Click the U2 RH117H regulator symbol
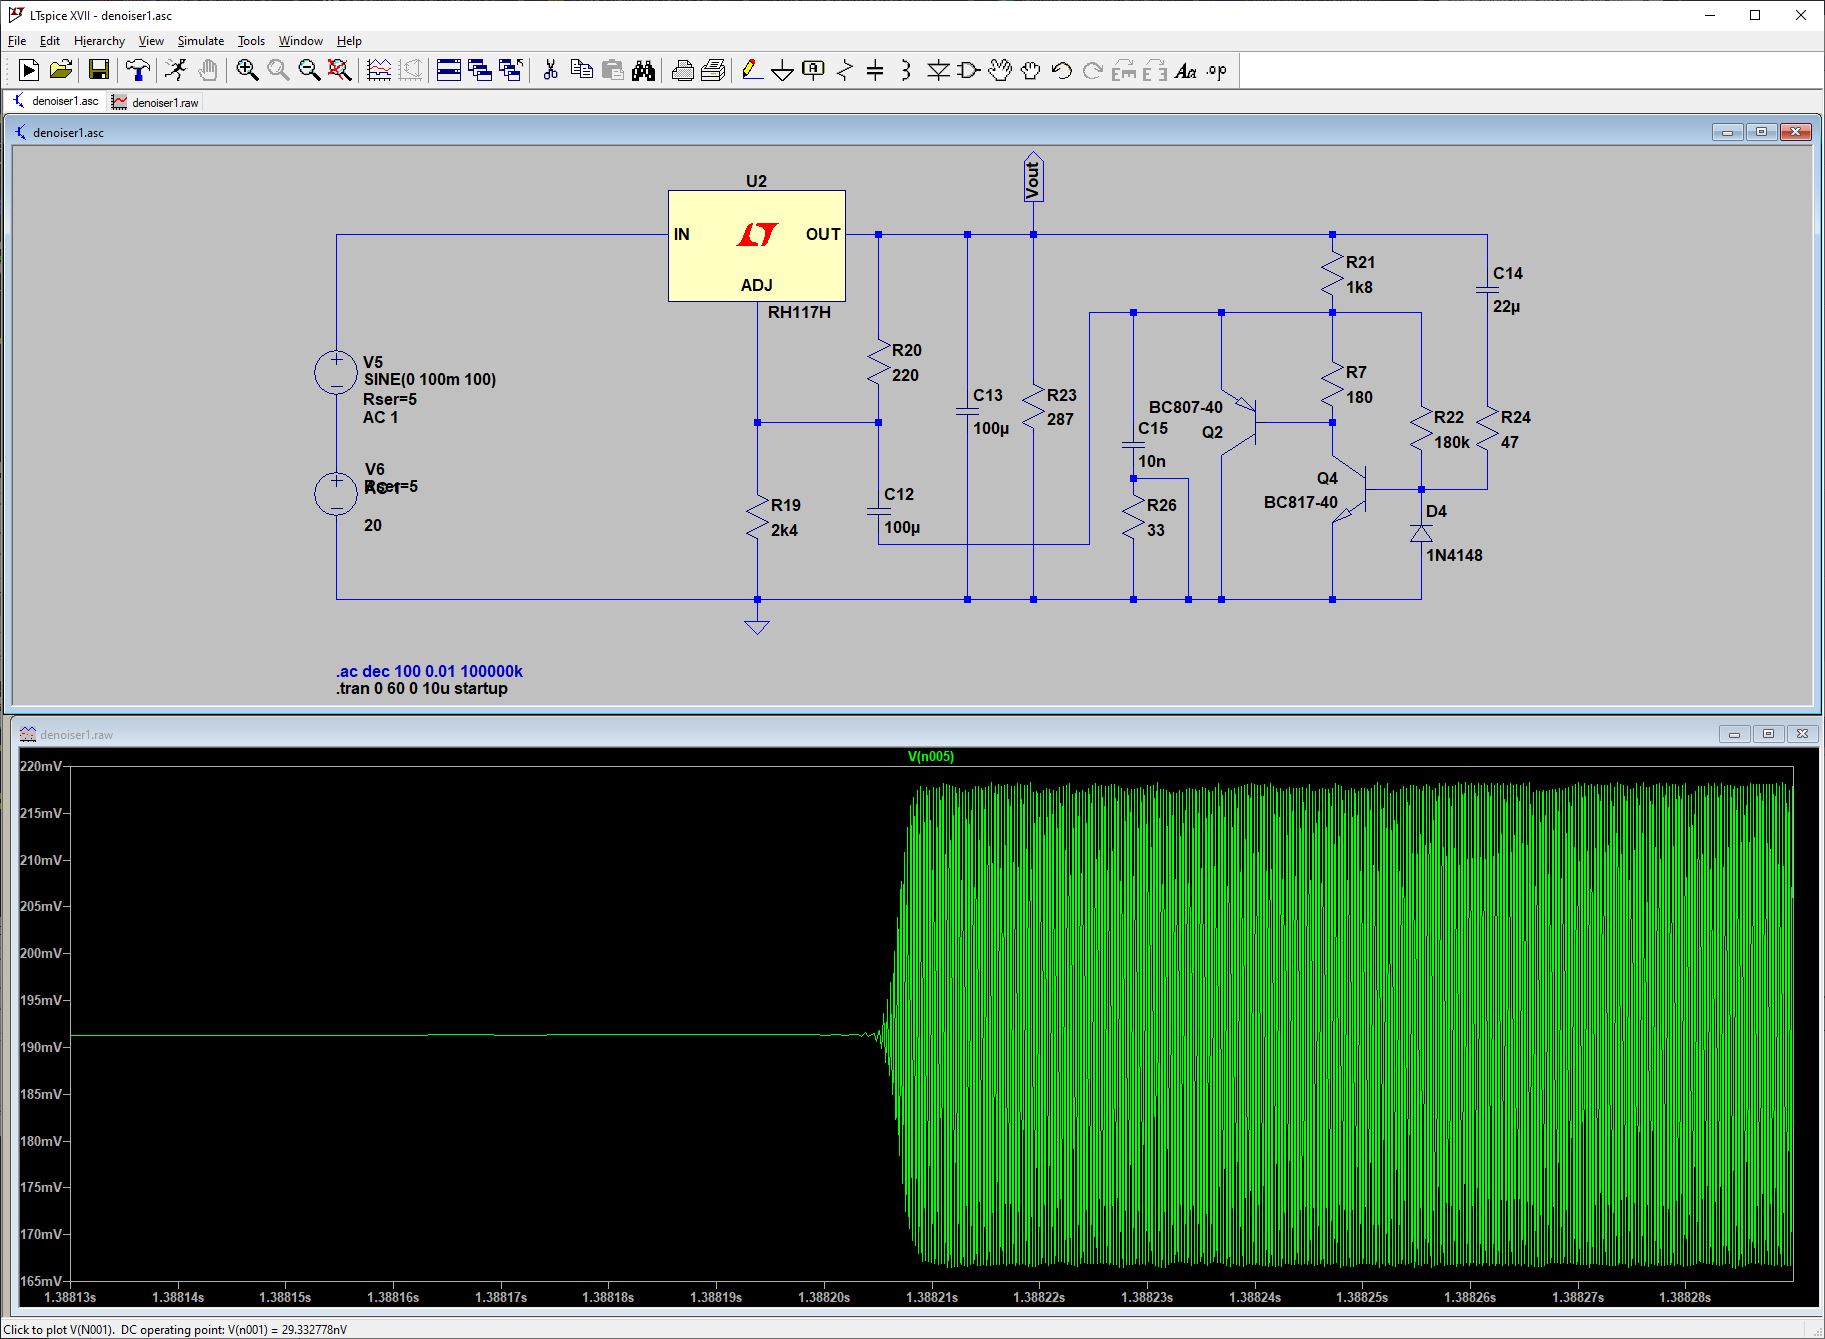Image resolution: width=1825 pixels, height=1339 pixels. [x=757, y=246]
